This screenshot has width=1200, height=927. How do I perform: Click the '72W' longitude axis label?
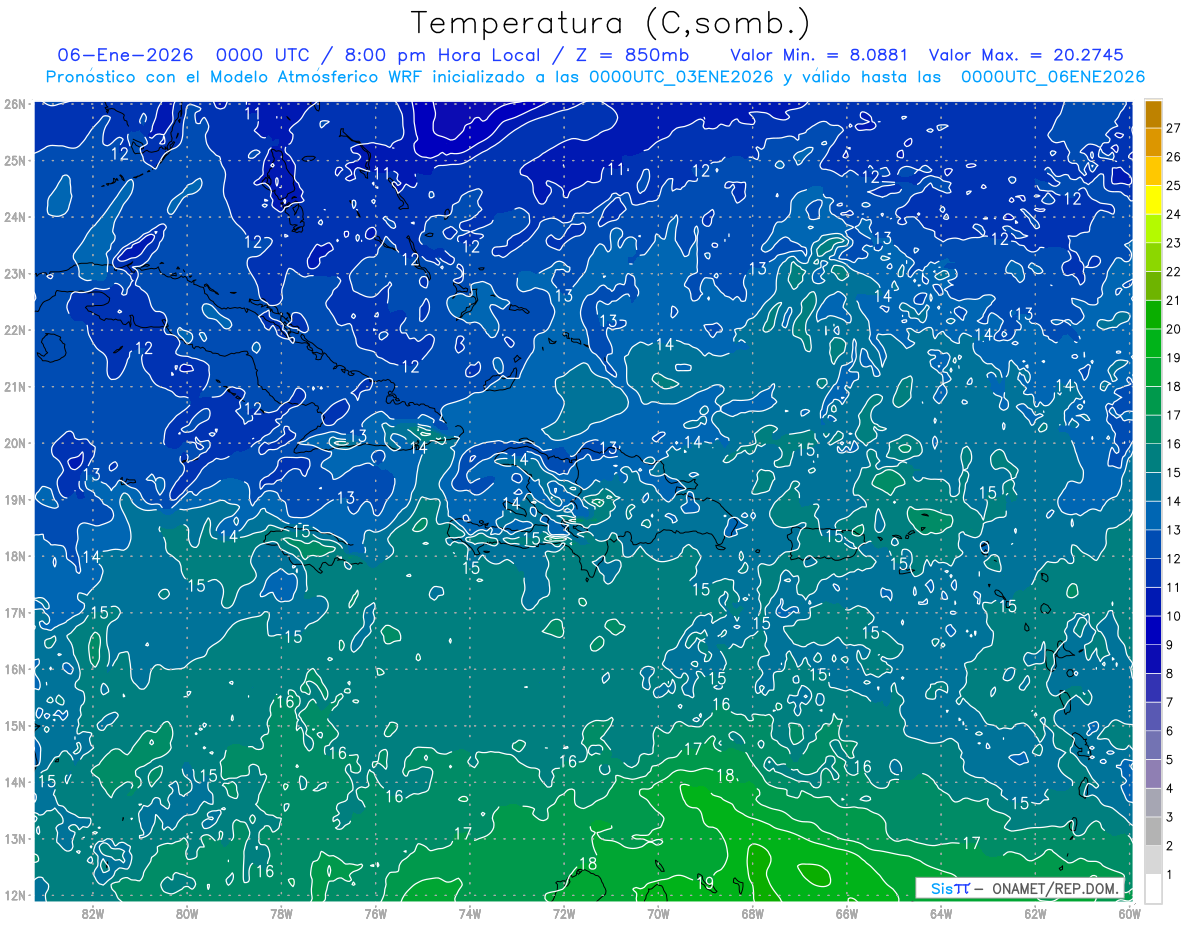tap(564, 912)
